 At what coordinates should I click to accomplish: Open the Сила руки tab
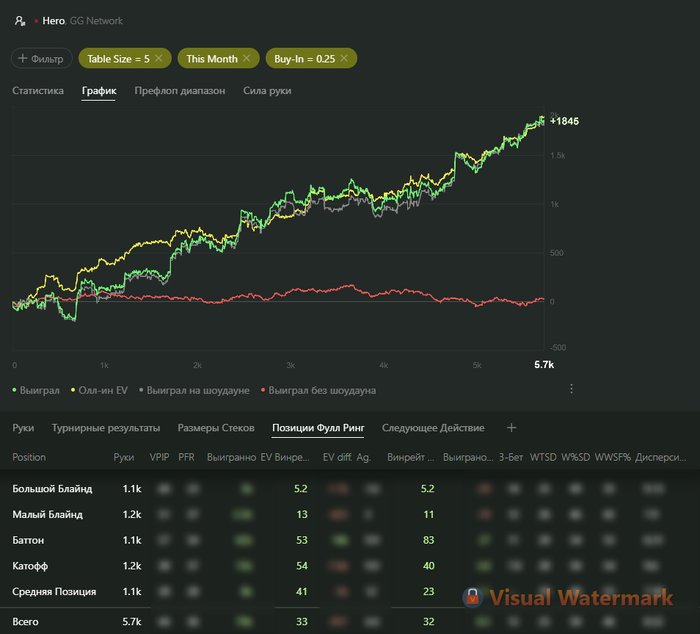[267, 91]
